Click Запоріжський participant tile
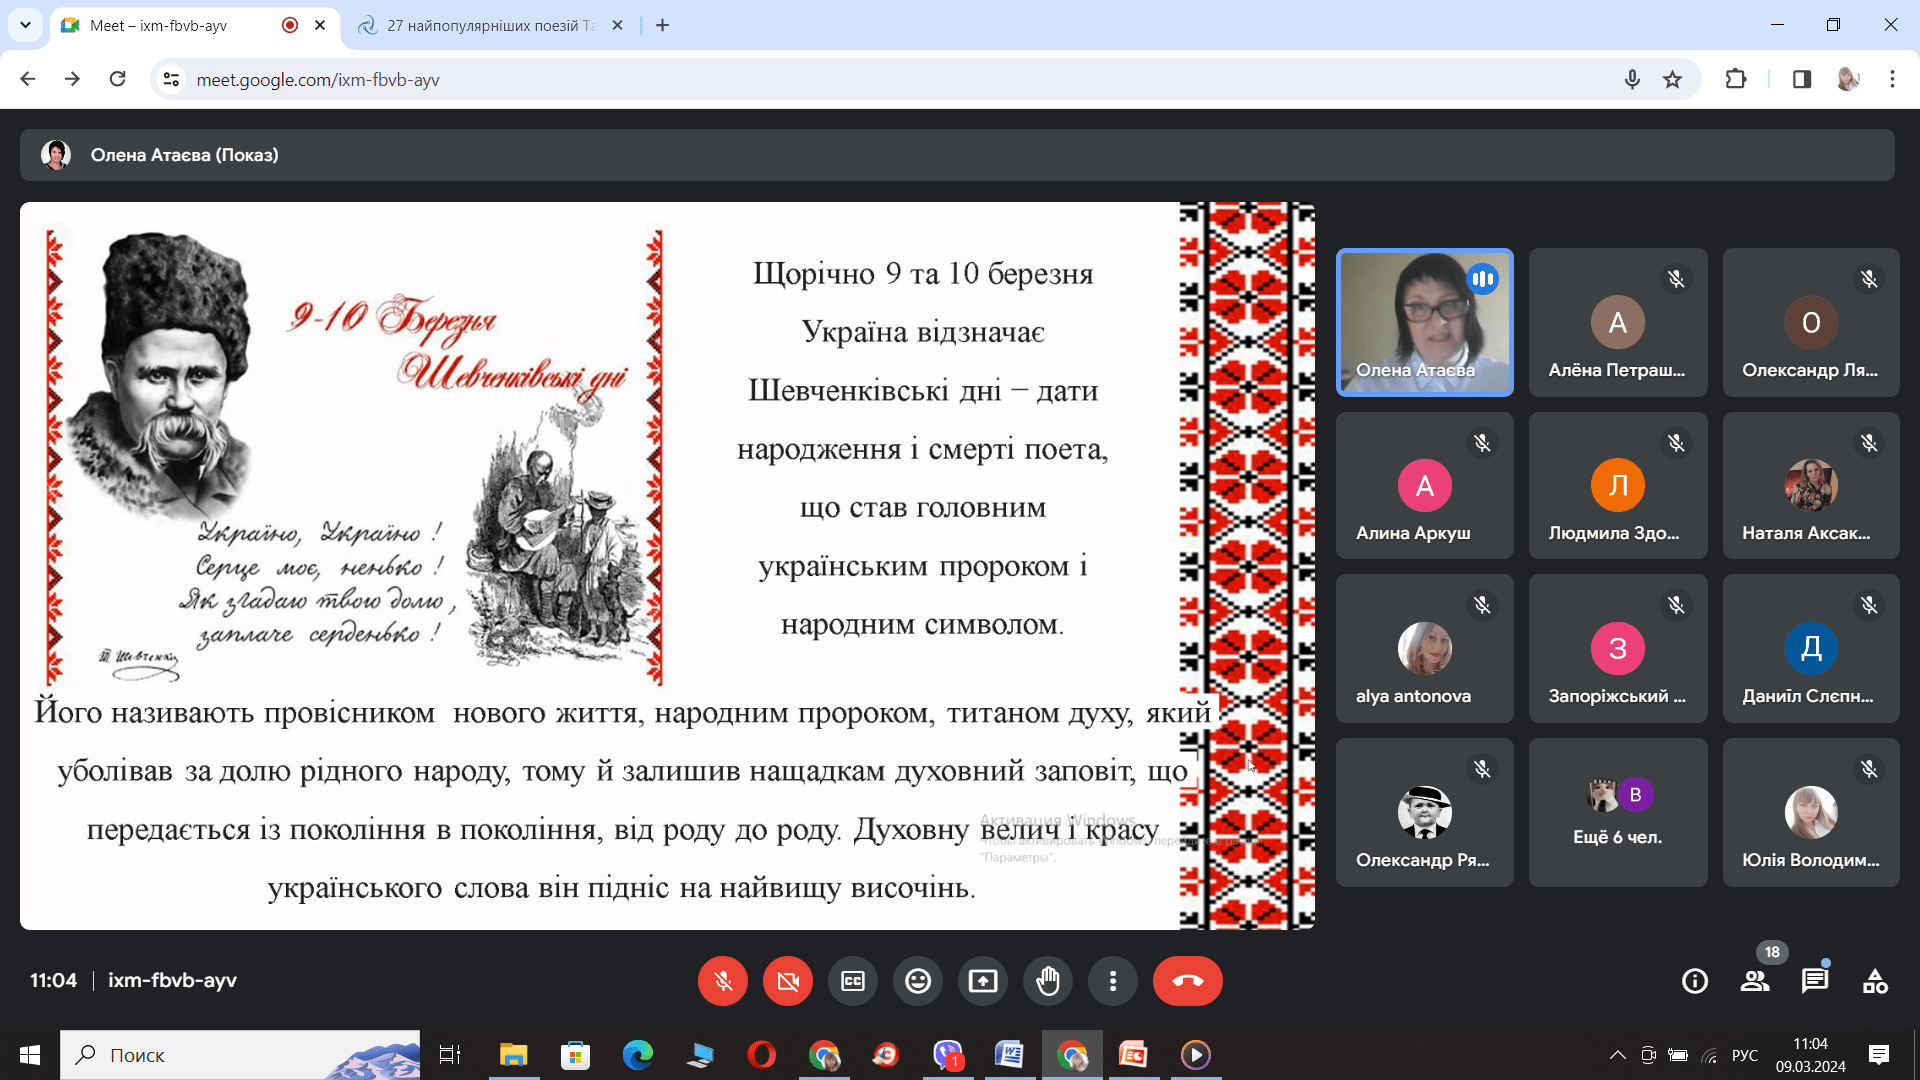 point(1618,648)
